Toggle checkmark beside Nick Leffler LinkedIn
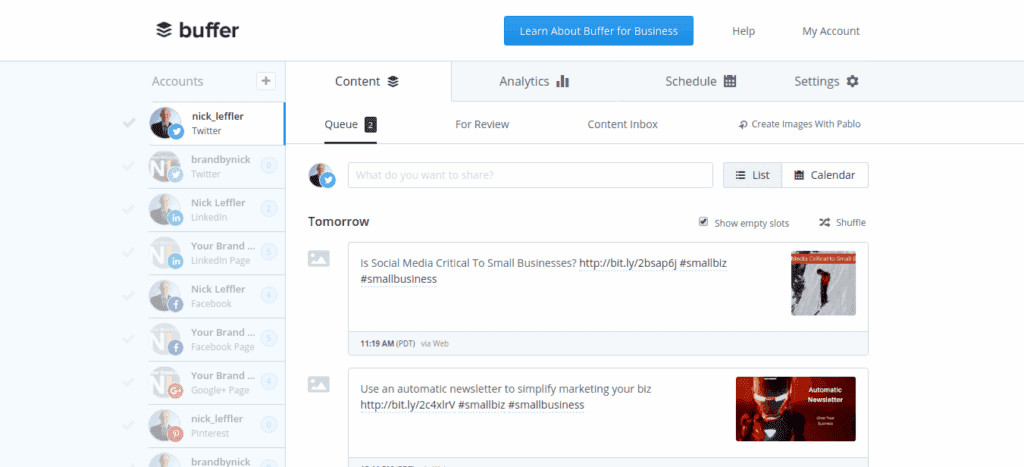 [x=129, y=209]
